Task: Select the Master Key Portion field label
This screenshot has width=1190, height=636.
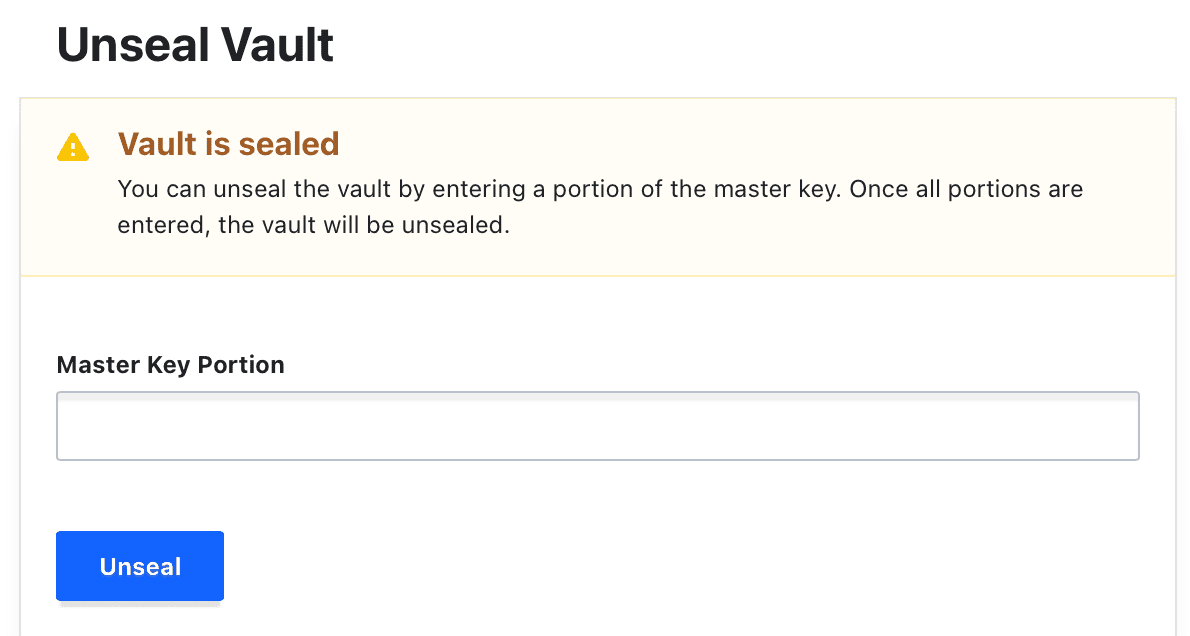Action: (170, 365)
